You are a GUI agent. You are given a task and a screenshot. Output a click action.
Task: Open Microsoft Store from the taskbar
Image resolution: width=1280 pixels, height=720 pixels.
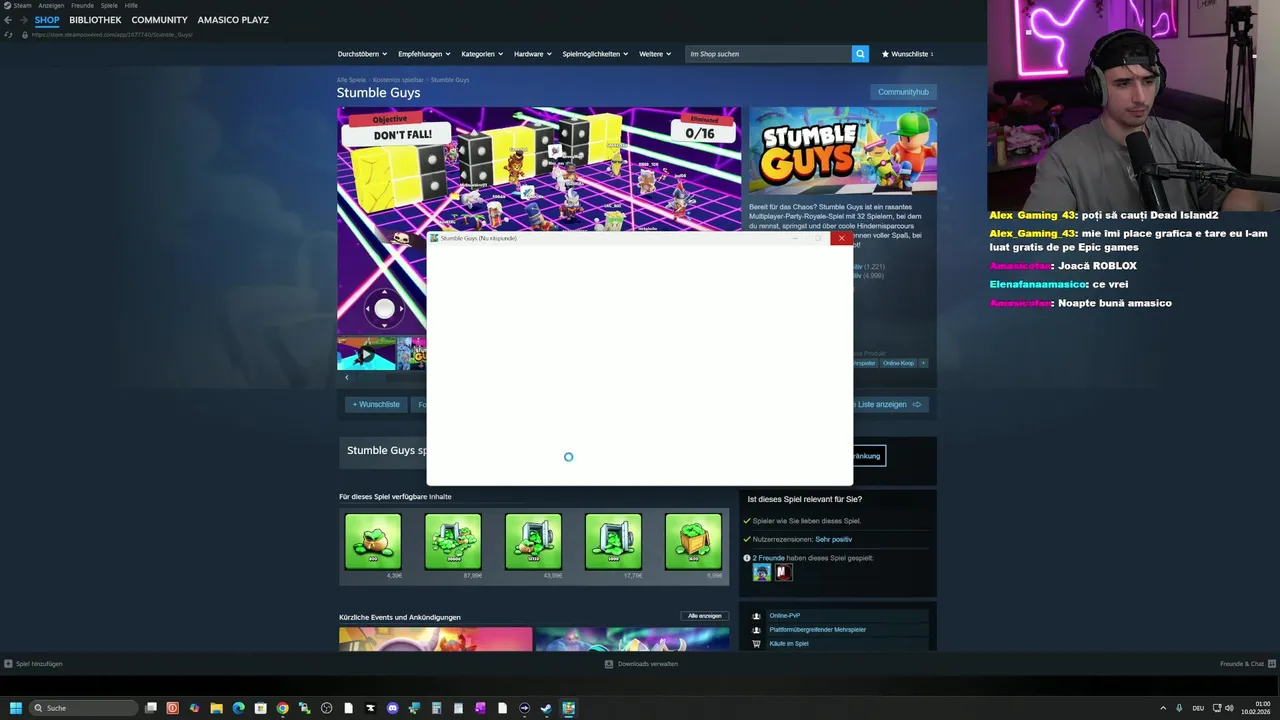click(260, 708)
